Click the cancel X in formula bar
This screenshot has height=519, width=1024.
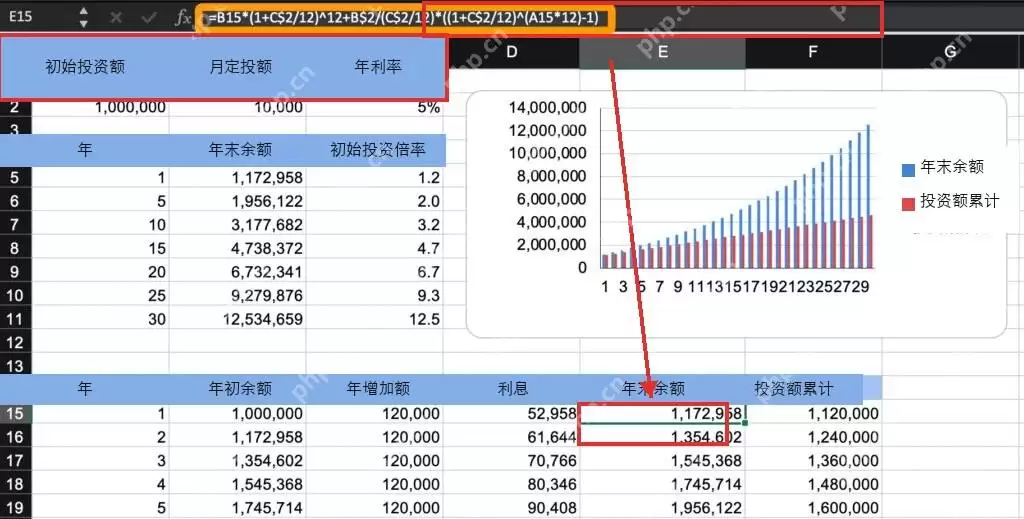coord(116,17)
